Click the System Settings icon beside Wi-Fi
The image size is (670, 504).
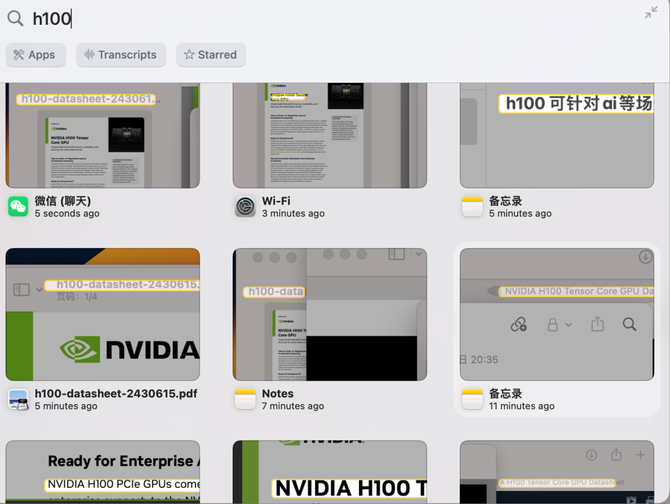tap(245, 207)
